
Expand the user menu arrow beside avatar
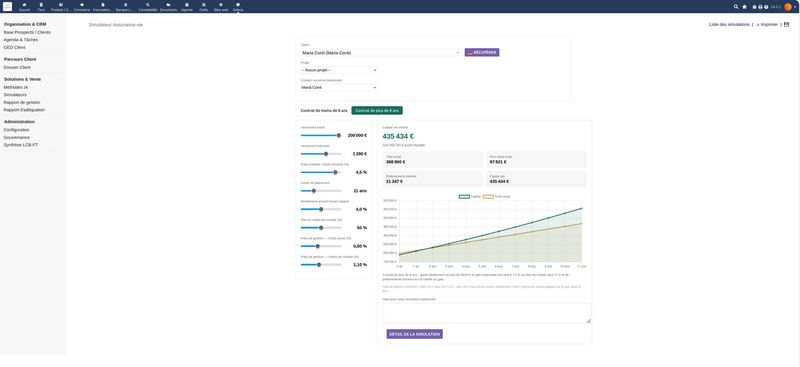click(795, 7)
